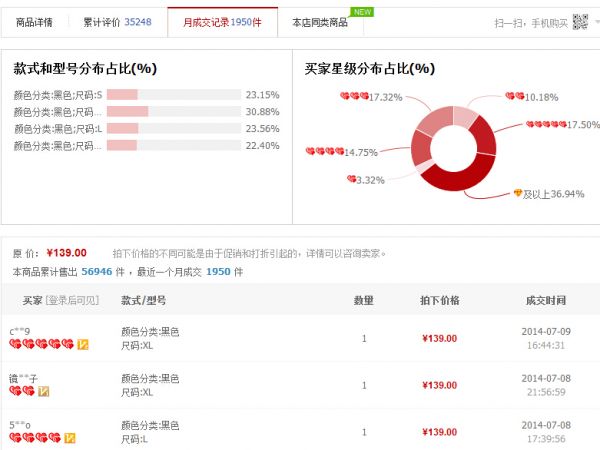
Task: Click buyer name 镜**子
Action: pyautogui.click(x=23, y=379)
